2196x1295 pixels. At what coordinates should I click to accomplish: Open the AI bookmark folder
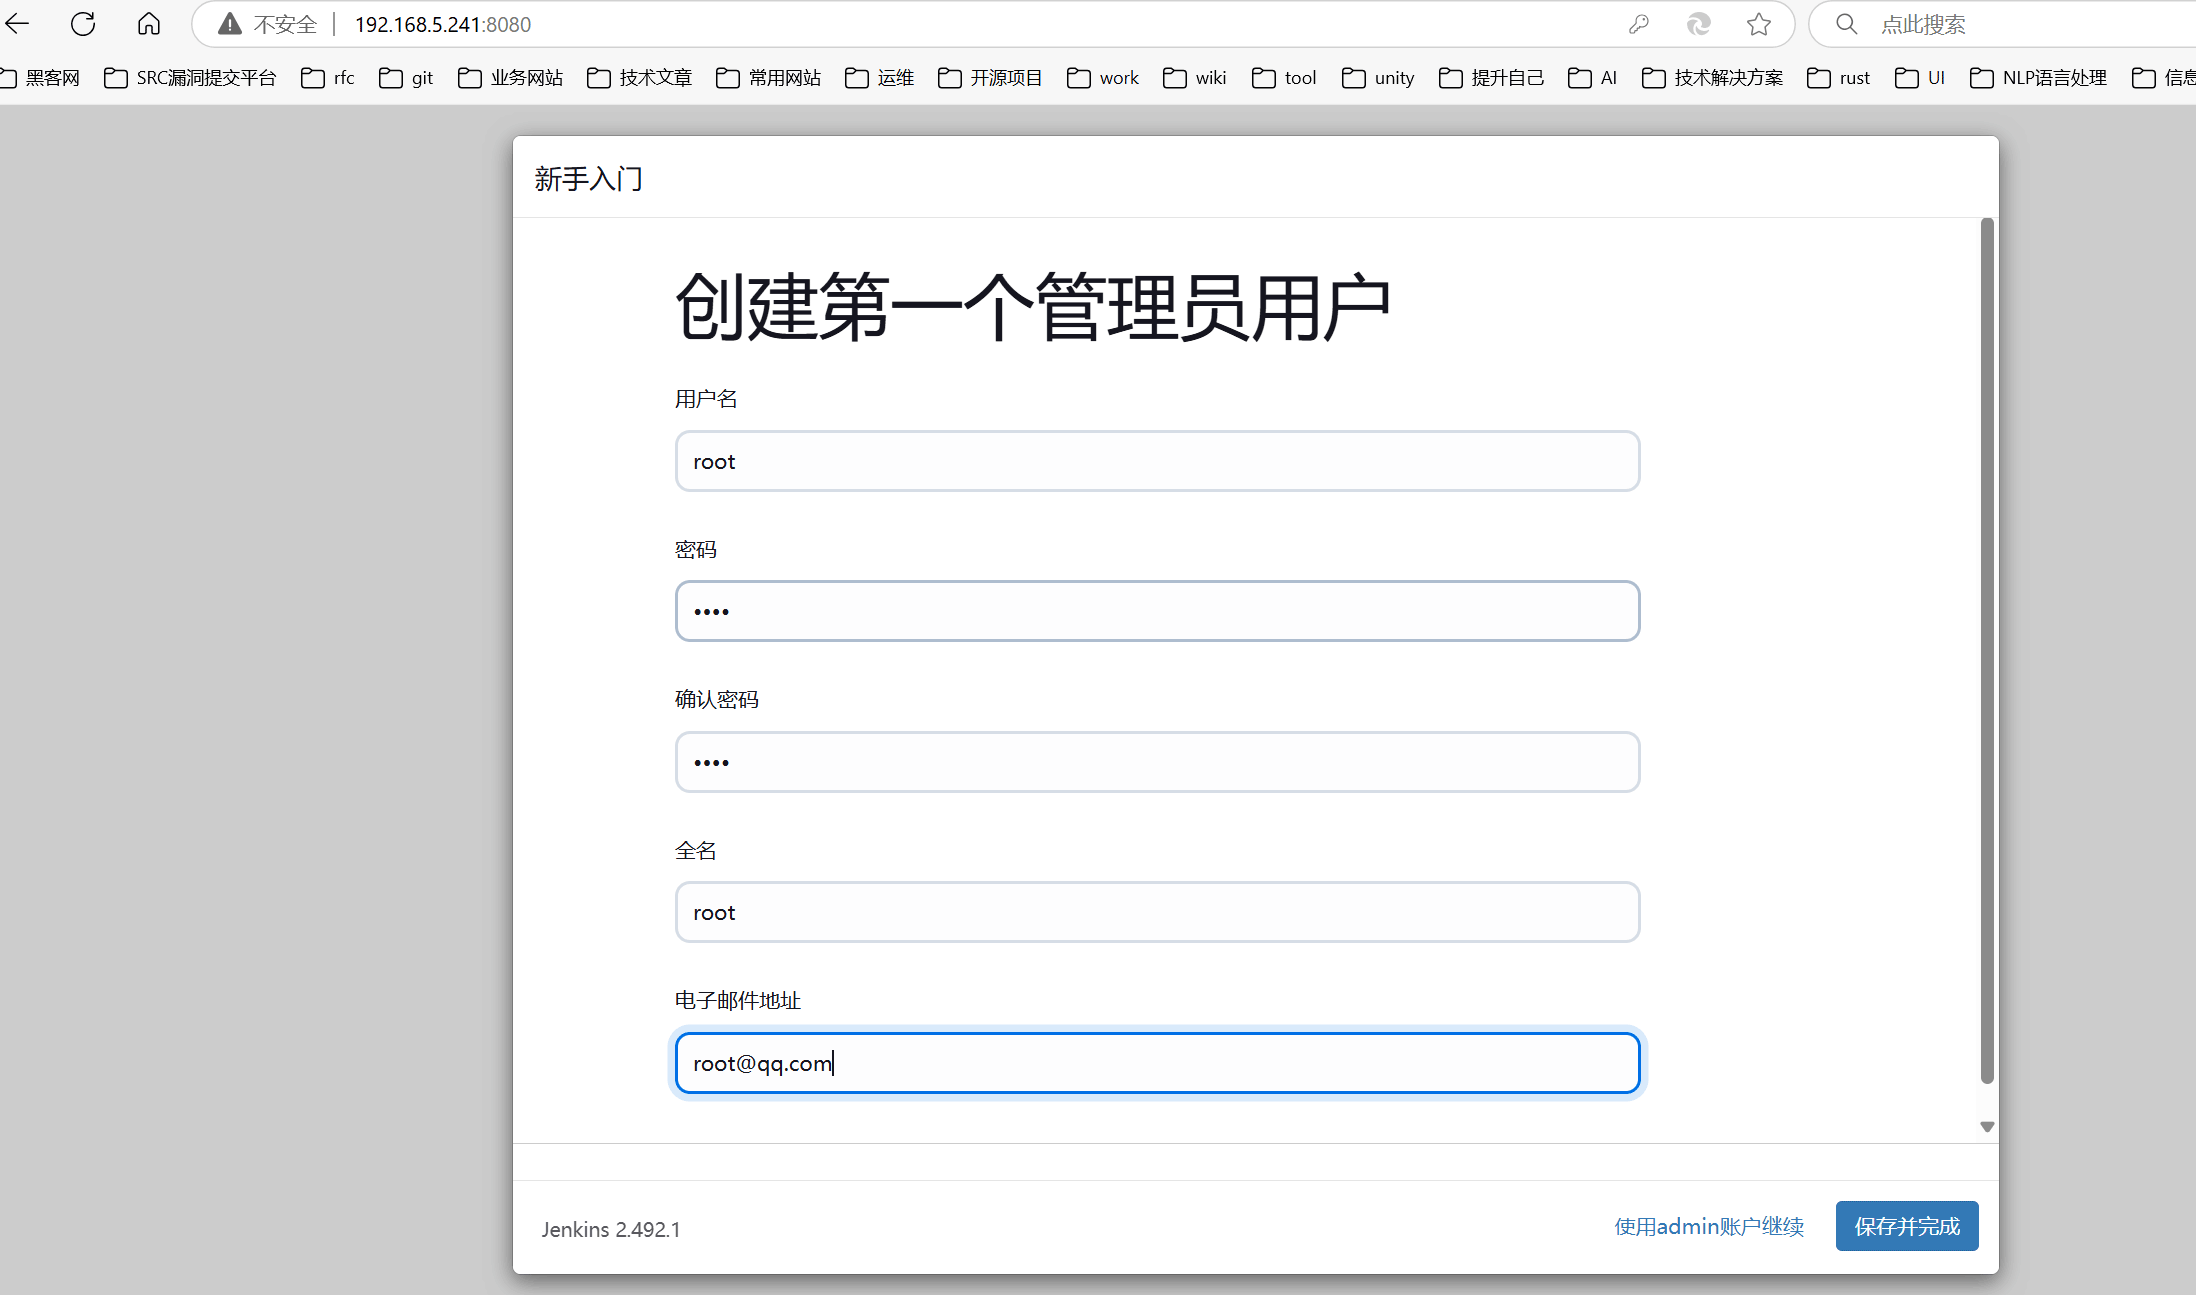click(x=1592, y=78)
